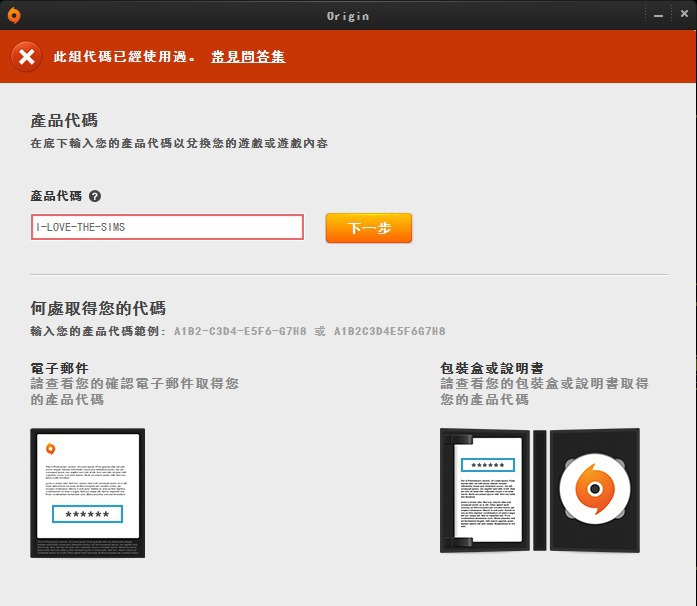Click the error message 此組代碼已經使用過
Screen dimensions: 697x606
click(x=124, y=56)
